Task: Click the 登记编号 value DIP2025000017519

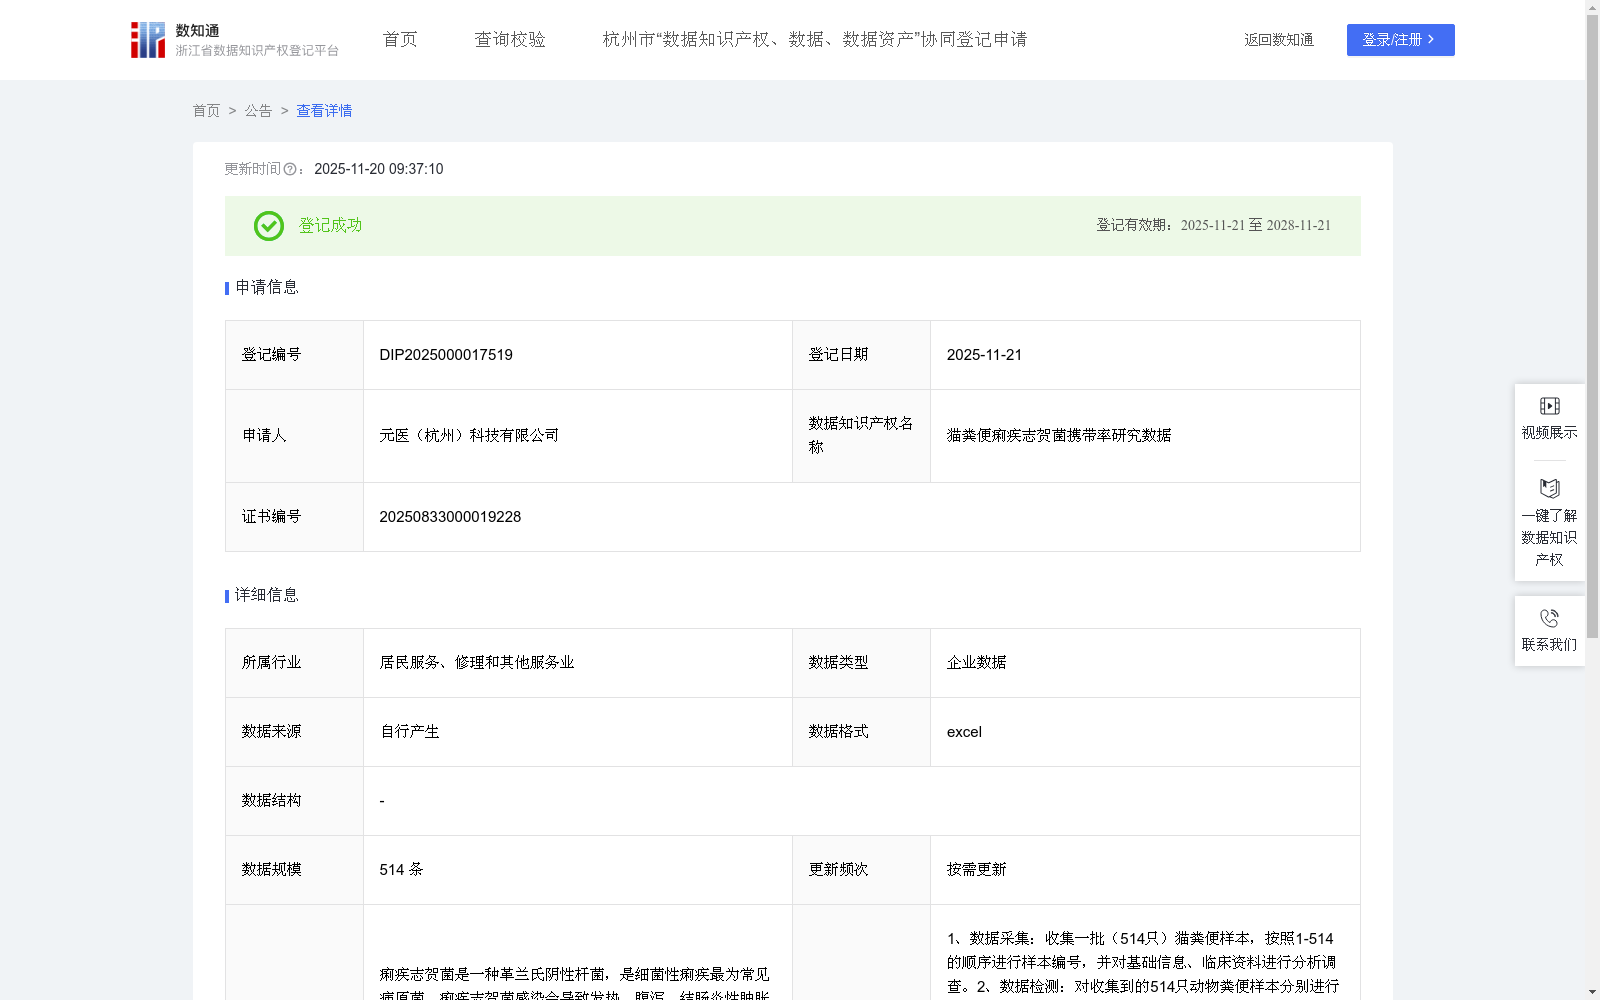Action: (445, 354)
